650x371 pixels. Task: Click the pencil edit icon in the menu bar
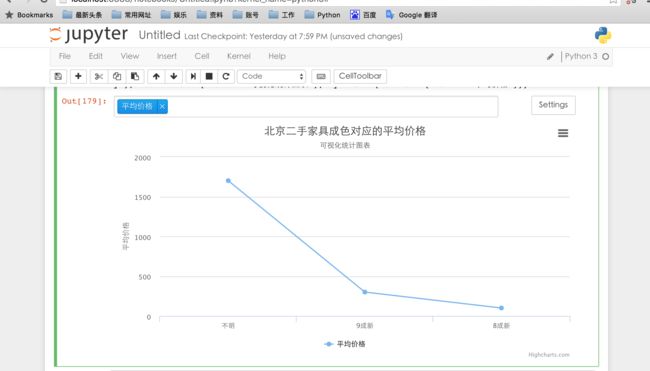[x=550, y=56]
